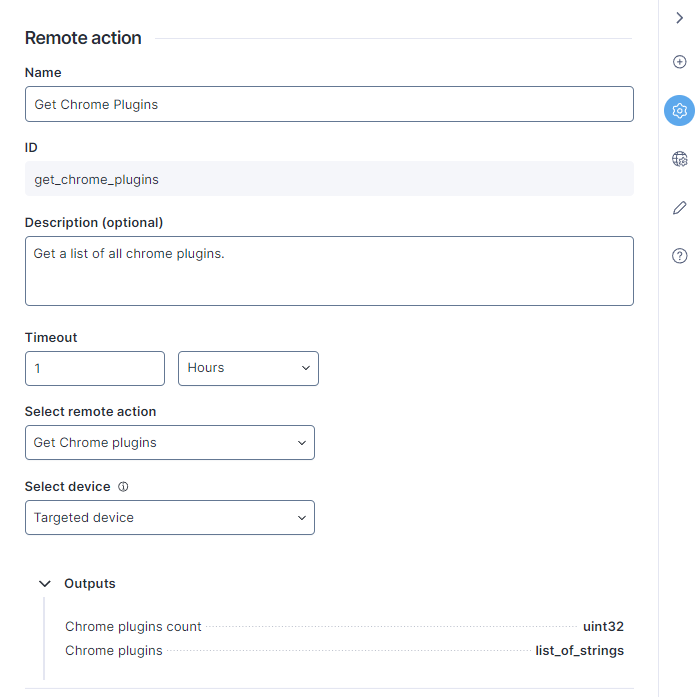Select the Chrome plugins count output row
The image size is (699, 697).
344,627
